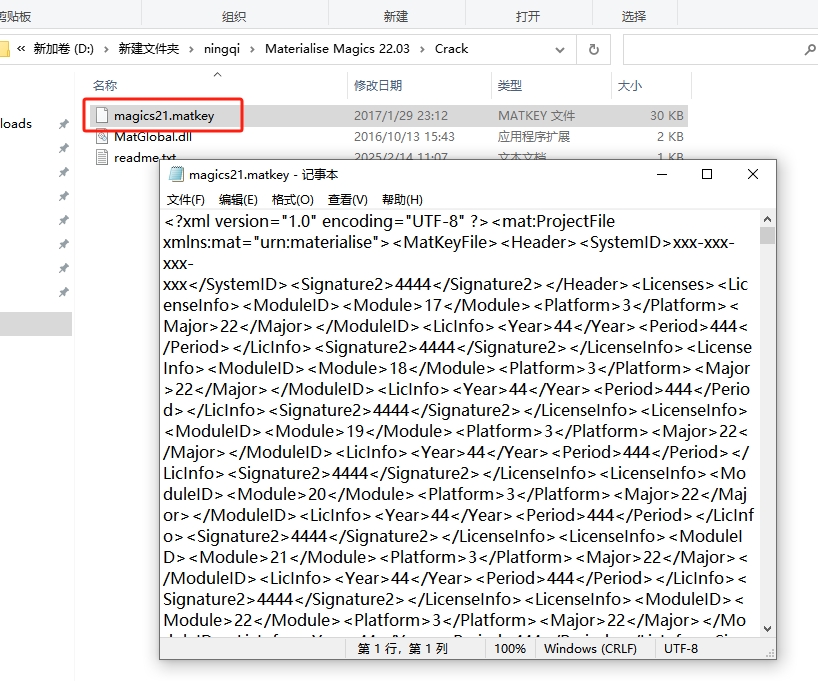
Task: Click the 2016/10/13 15:43 date cell
Action: click(404, 137)
